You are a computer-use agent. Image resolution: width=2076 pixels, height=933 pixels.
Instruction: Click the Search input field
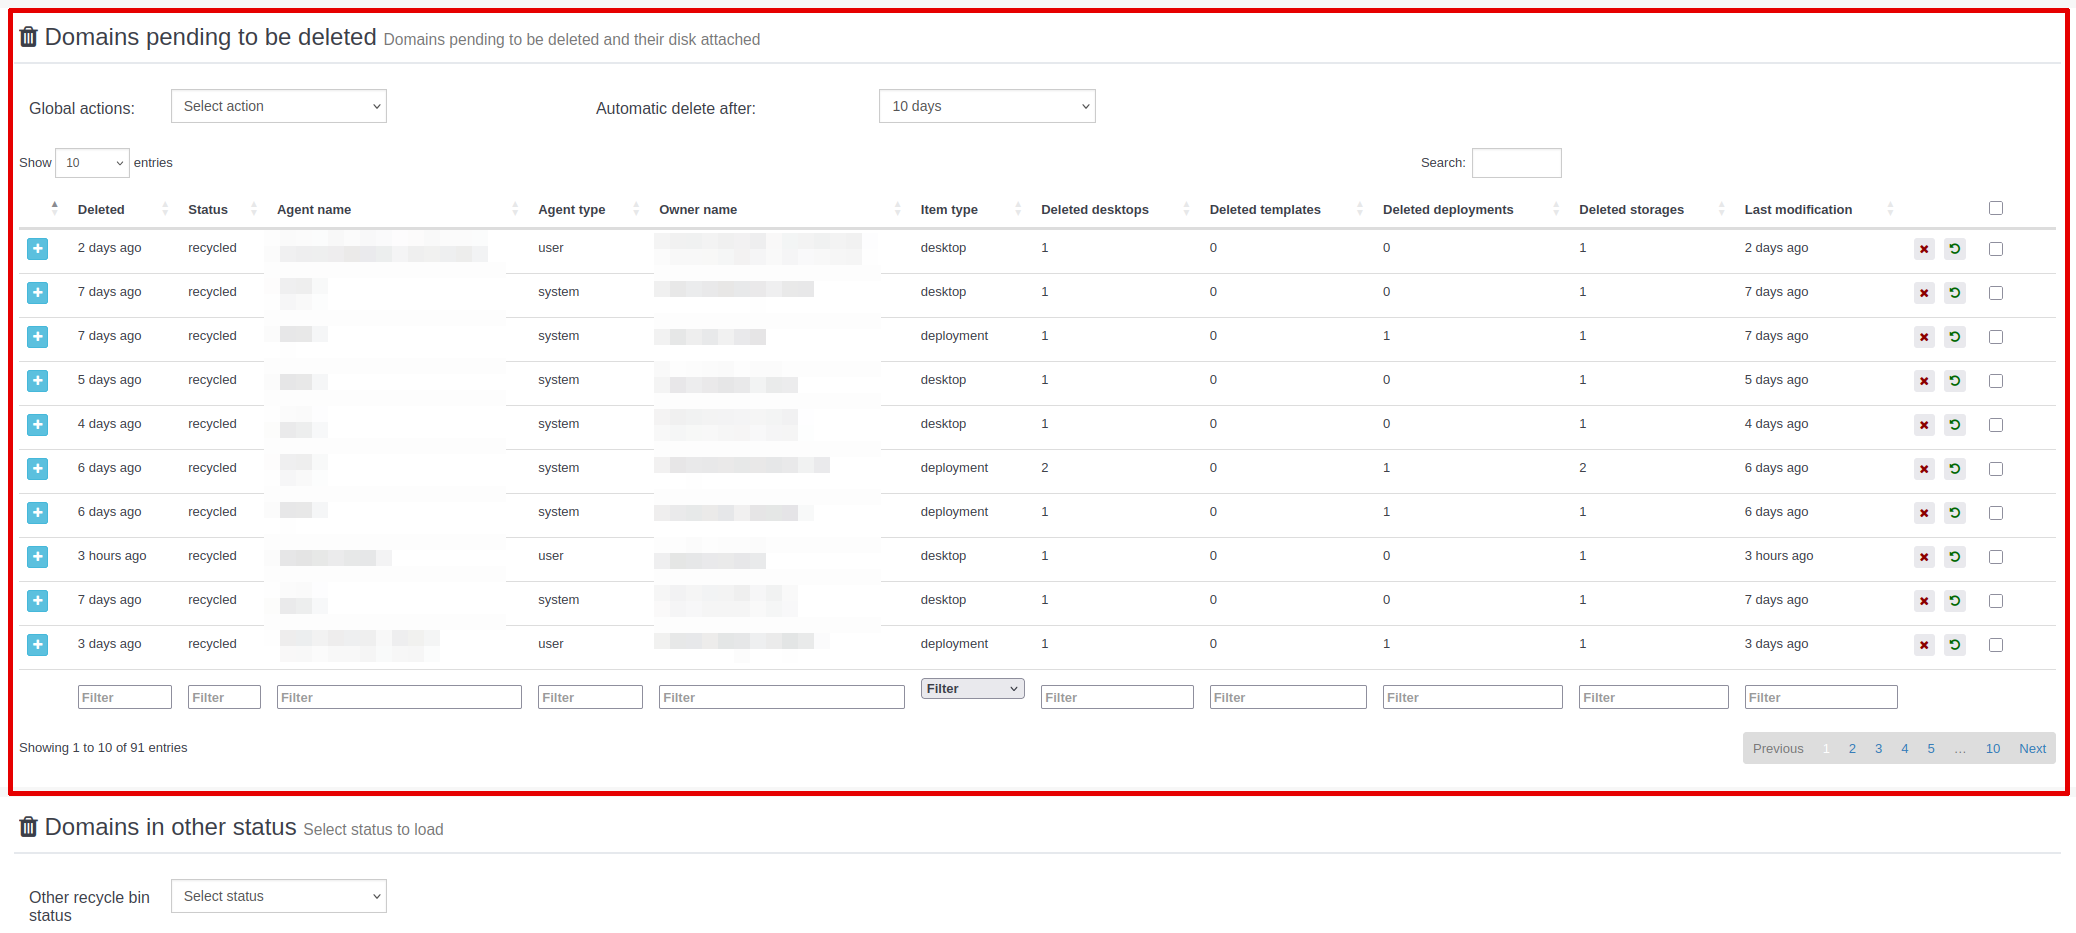point(1516,163)
